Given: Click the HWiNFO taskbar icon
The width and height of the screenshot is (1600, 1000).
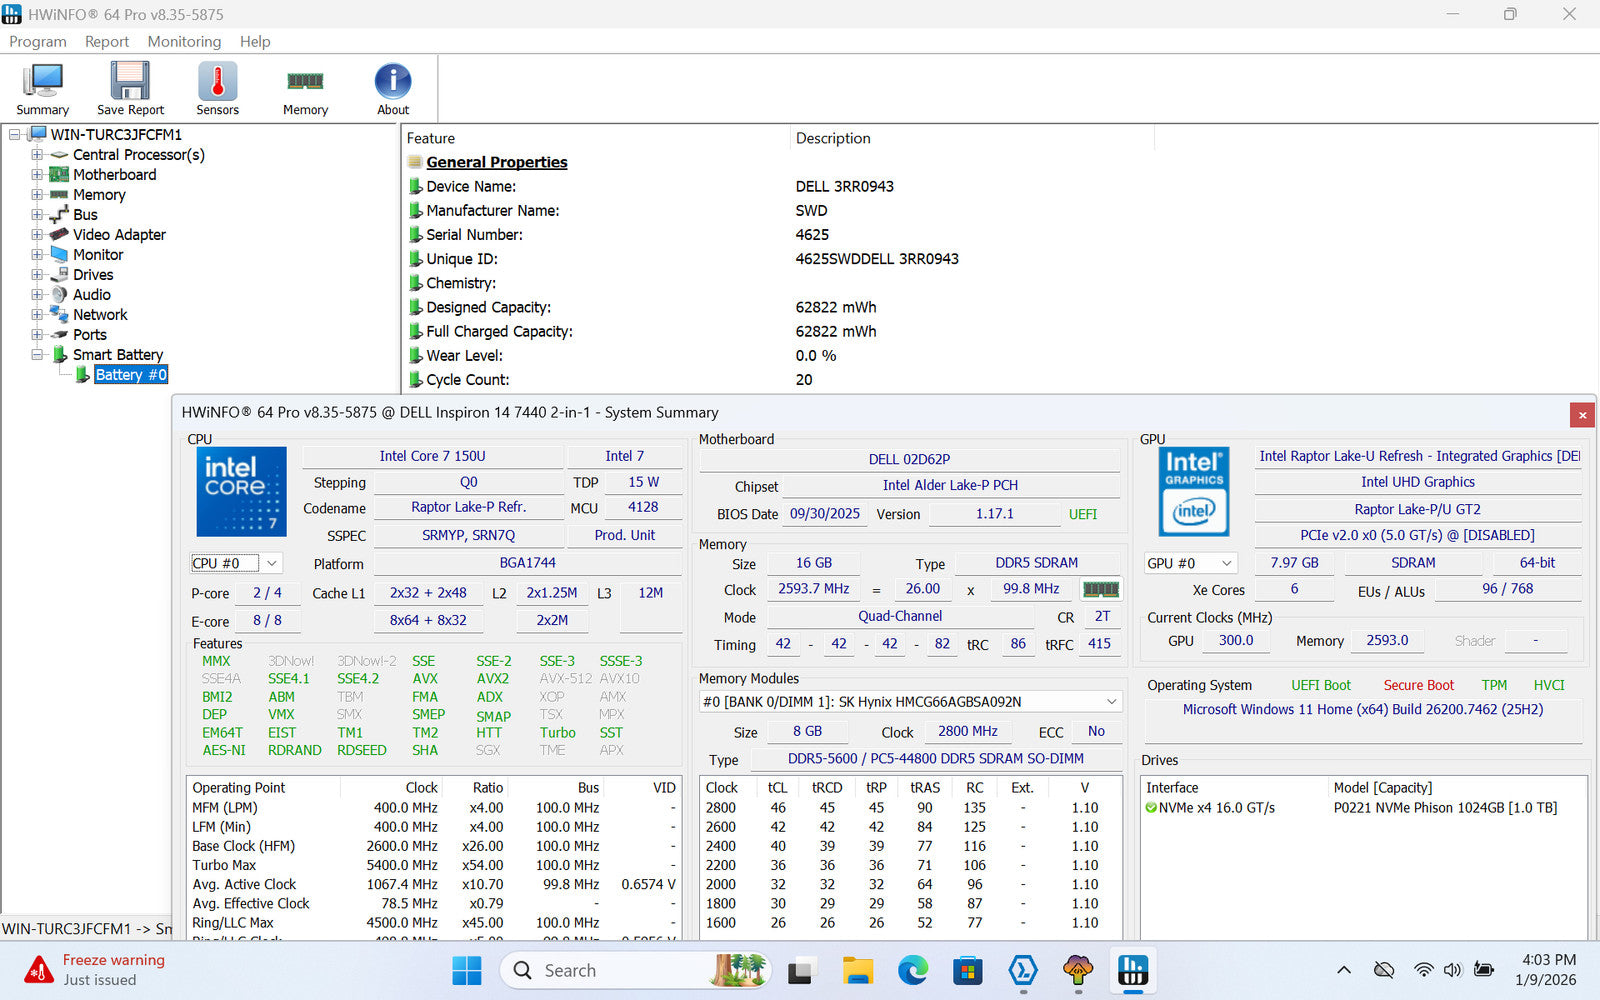Looking at the screenshot, I should 1132,970.
